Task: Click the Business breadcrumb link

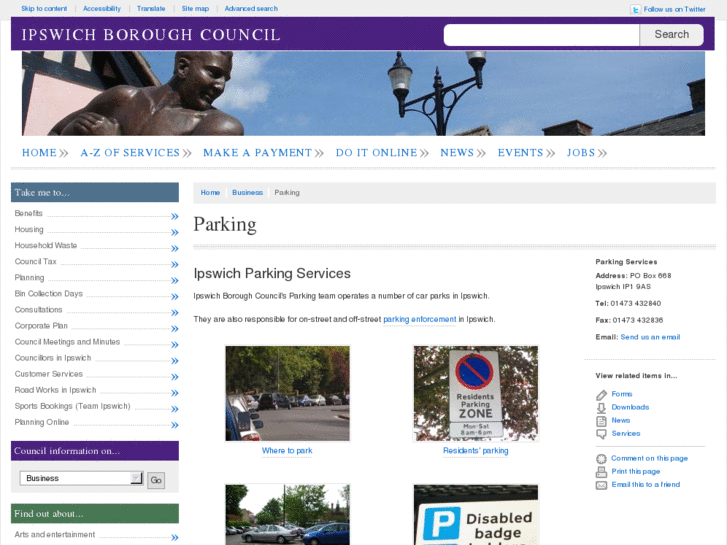Action: pos(248,192)
